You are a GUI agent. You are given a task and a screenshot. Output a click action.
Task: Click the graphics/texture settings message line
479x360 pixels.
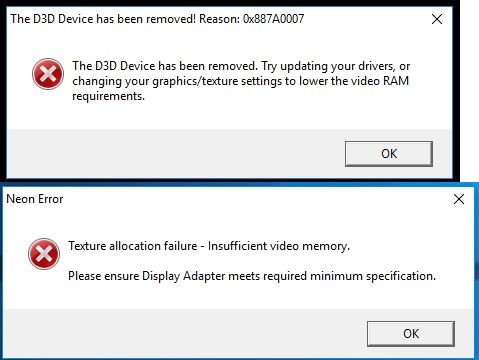click(240, 81)
